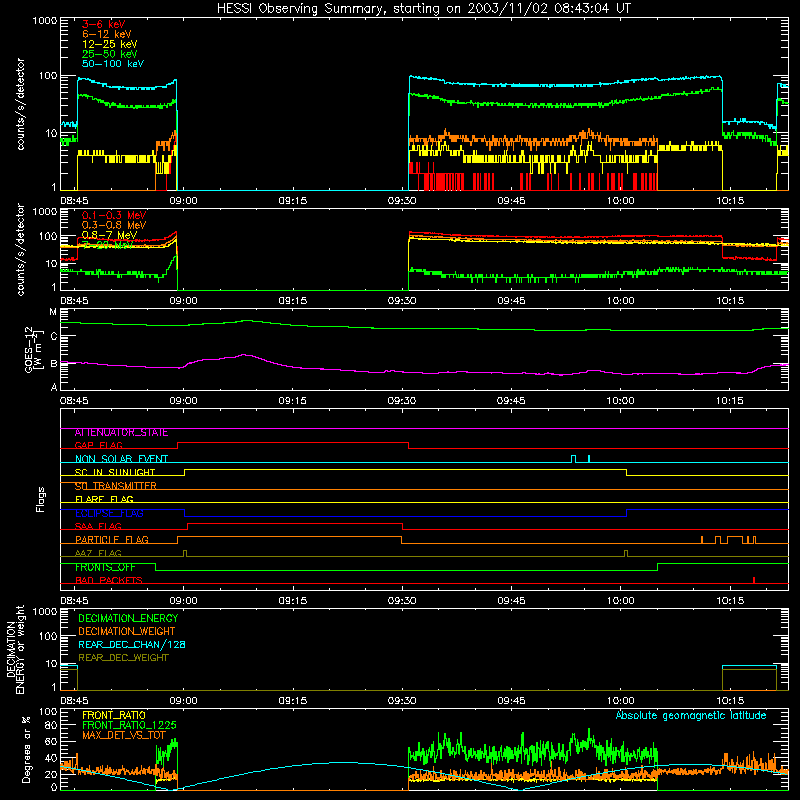
Task: Click the MAX_DET_VS_TOT legend label
Action: (x=124, y=735)
